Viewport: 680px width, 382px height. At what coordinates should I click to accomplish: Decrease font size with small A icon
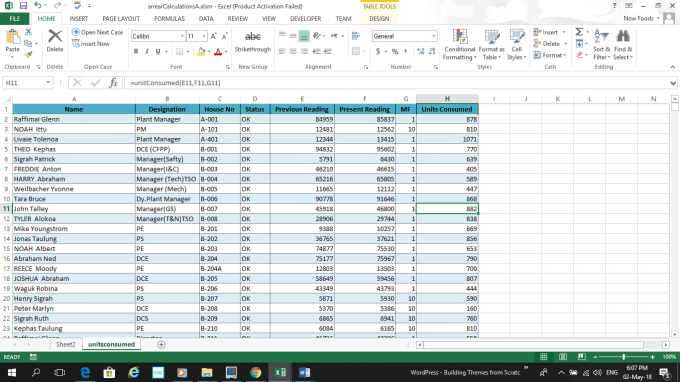coord(224,36)
